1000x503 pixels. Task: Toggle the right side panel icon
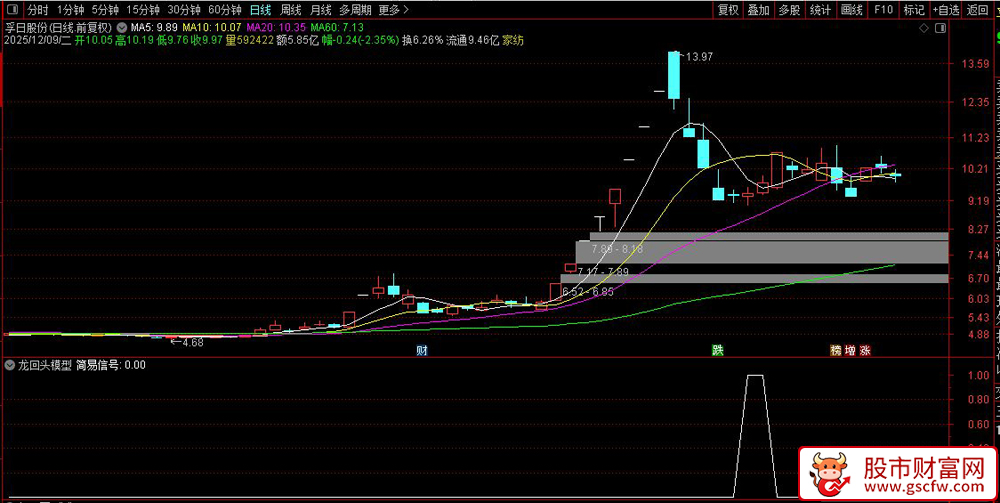(940, 29)
